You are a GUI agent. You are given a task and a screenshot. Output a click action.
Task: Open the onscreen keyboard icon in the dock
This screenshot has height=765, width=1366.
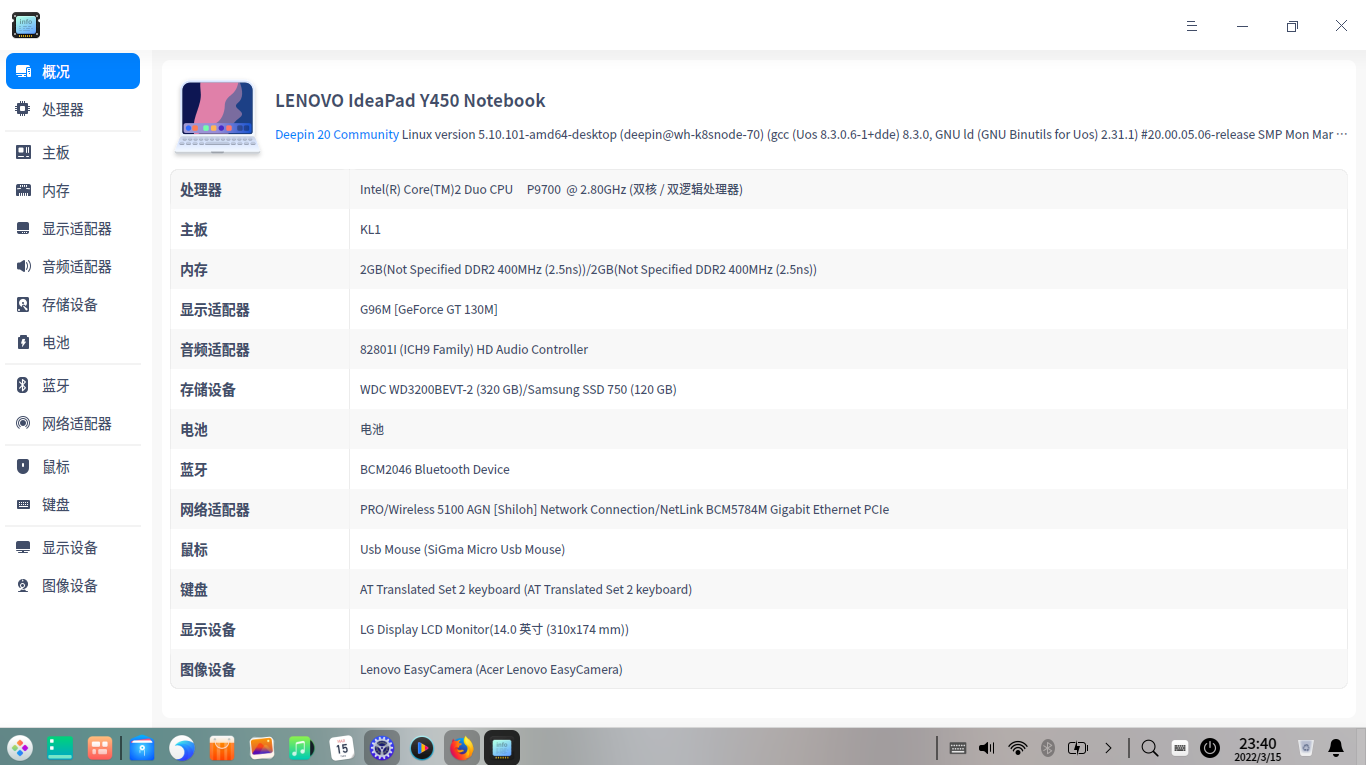[1180, 747]
